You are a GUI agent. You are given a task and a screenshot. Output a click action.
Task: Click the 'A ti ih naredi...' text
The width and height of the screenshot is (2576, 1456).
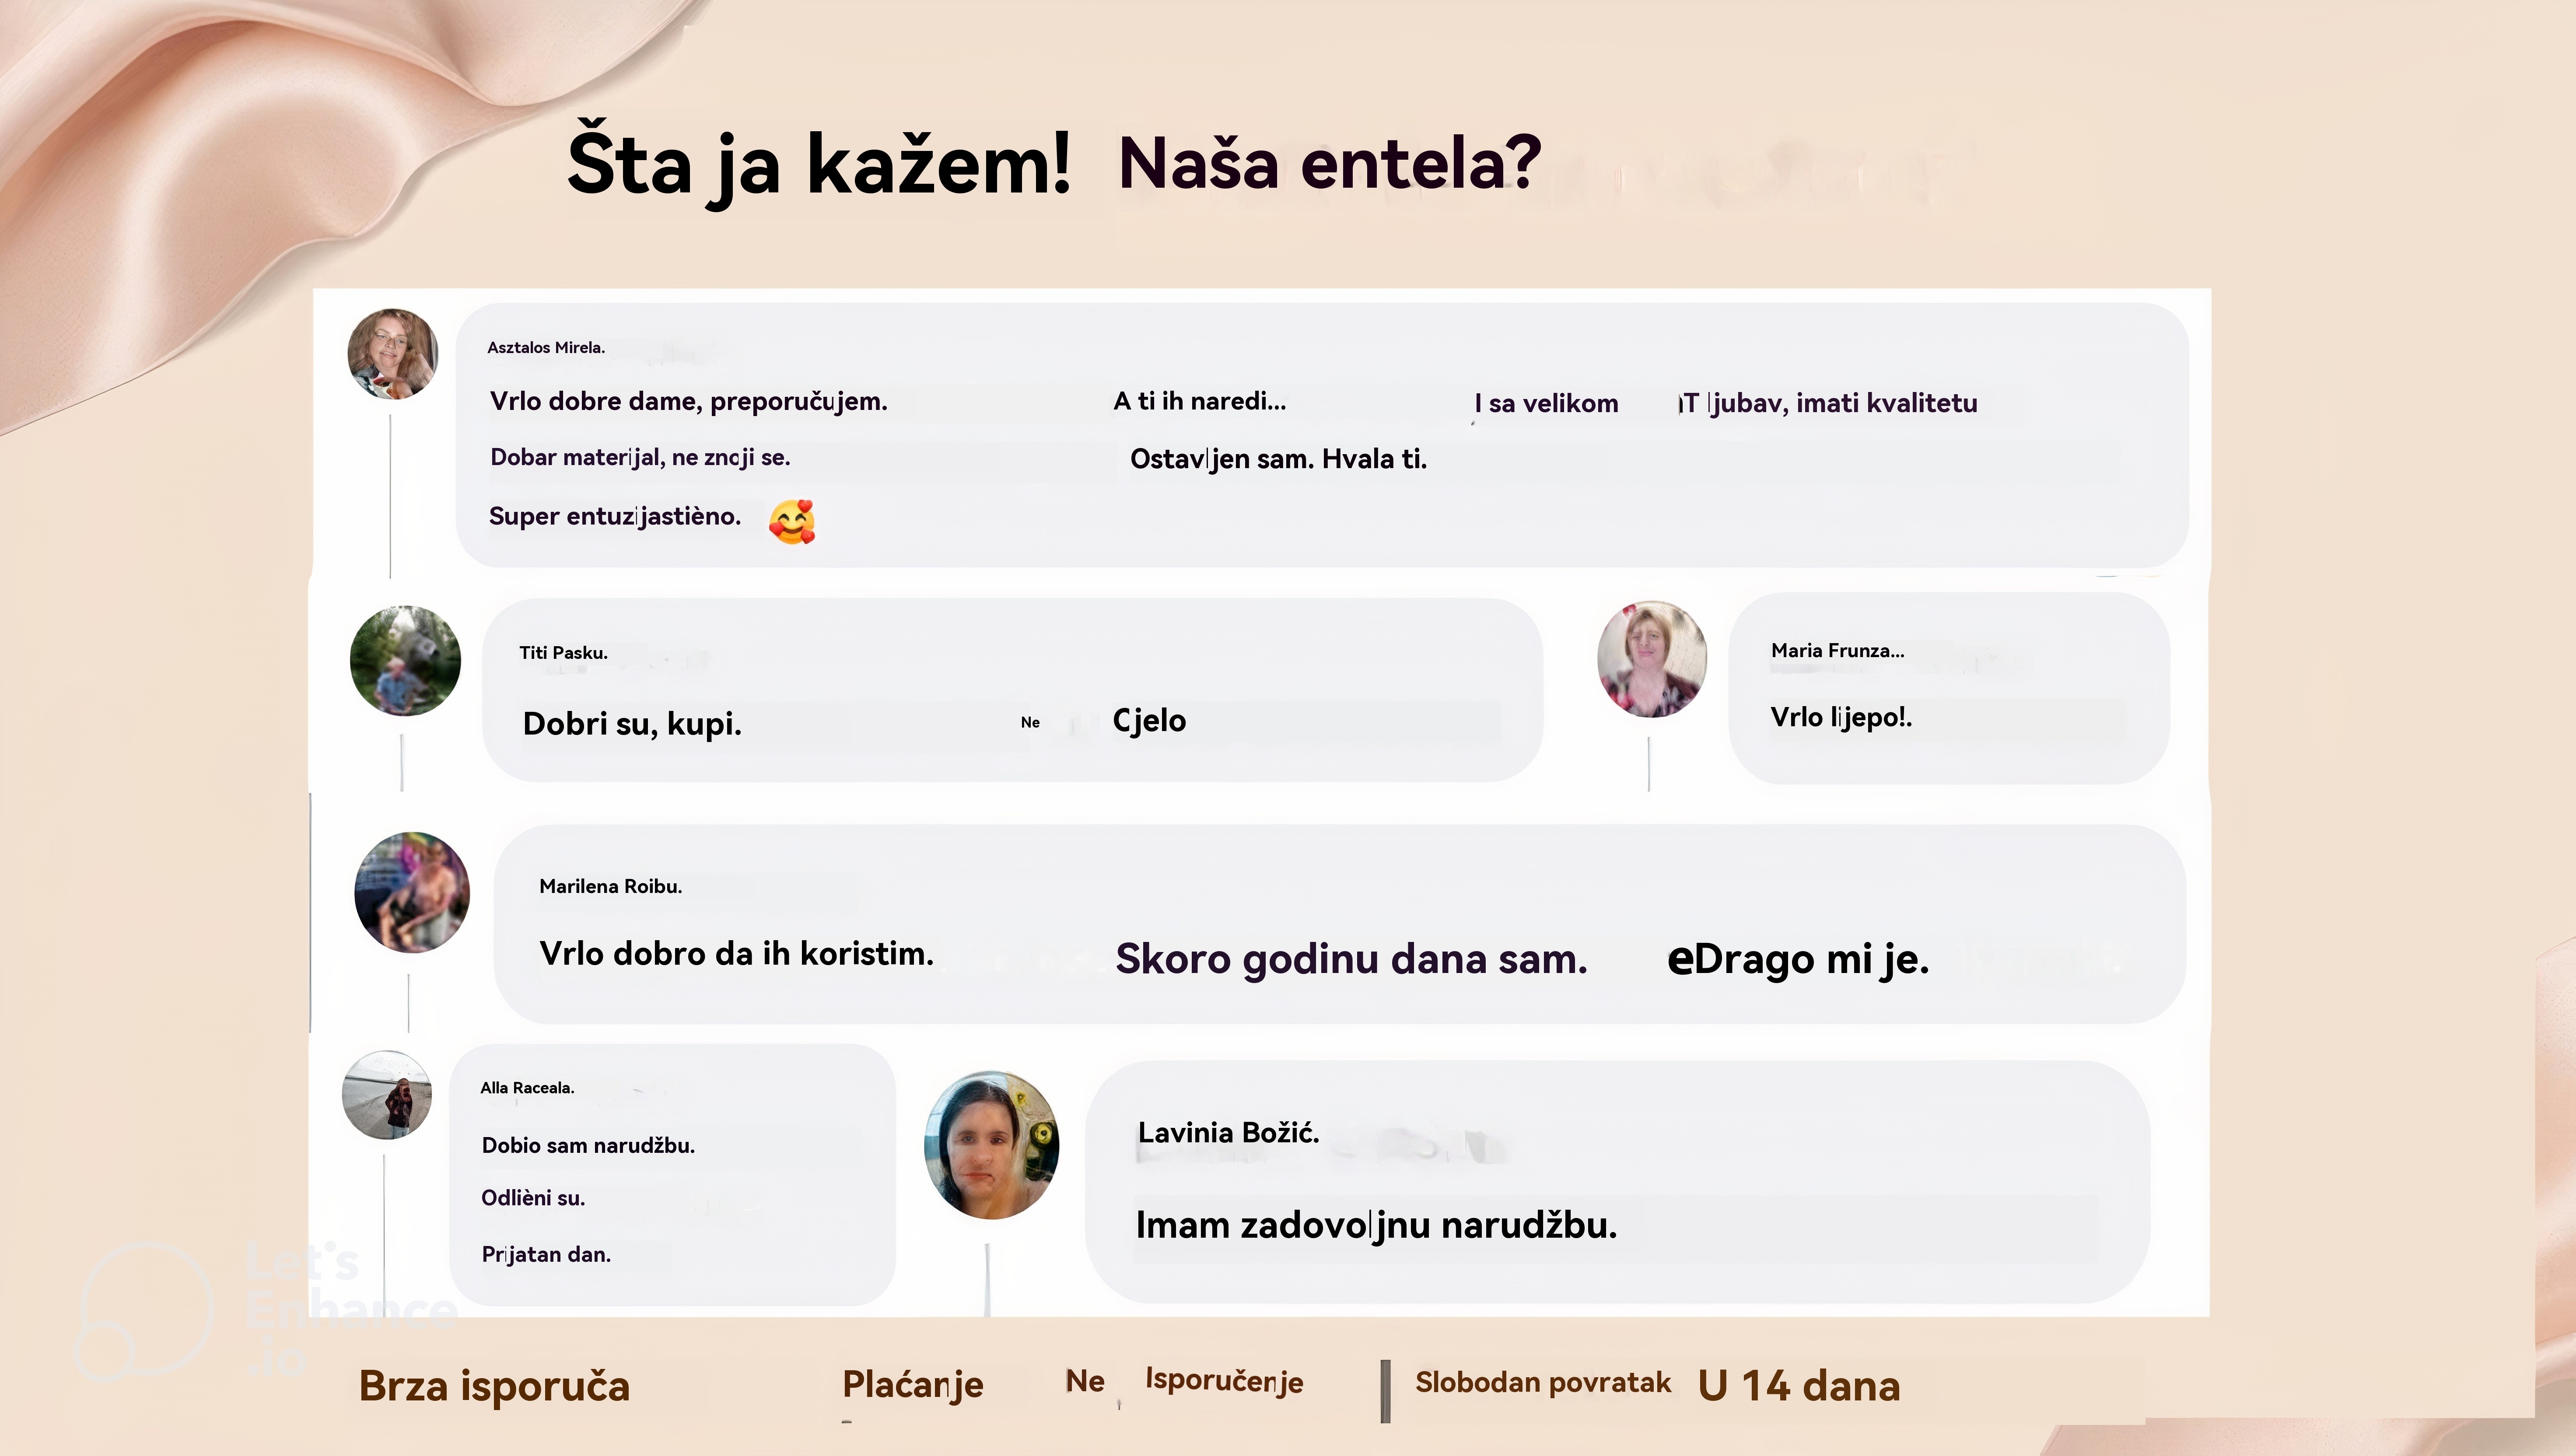point(1200,401)
